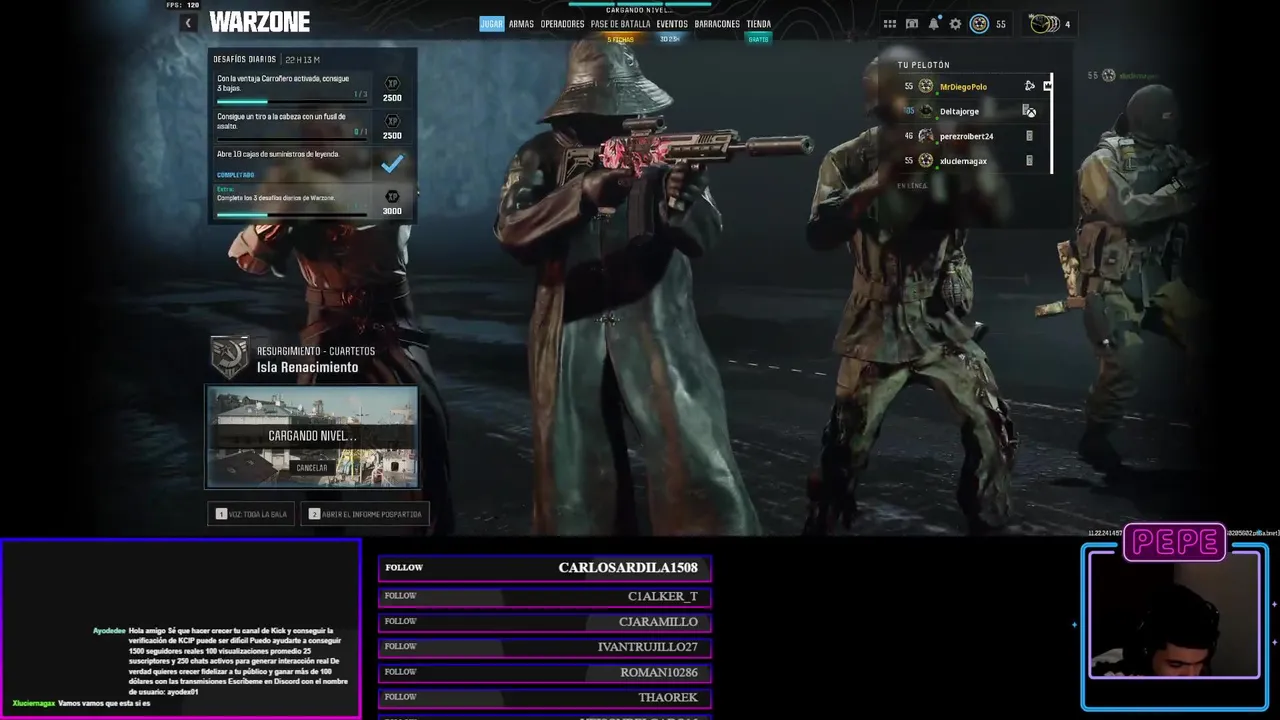
Task: Select the completed checkmark of the supply boxes challenge
Action: coord(392,163)
